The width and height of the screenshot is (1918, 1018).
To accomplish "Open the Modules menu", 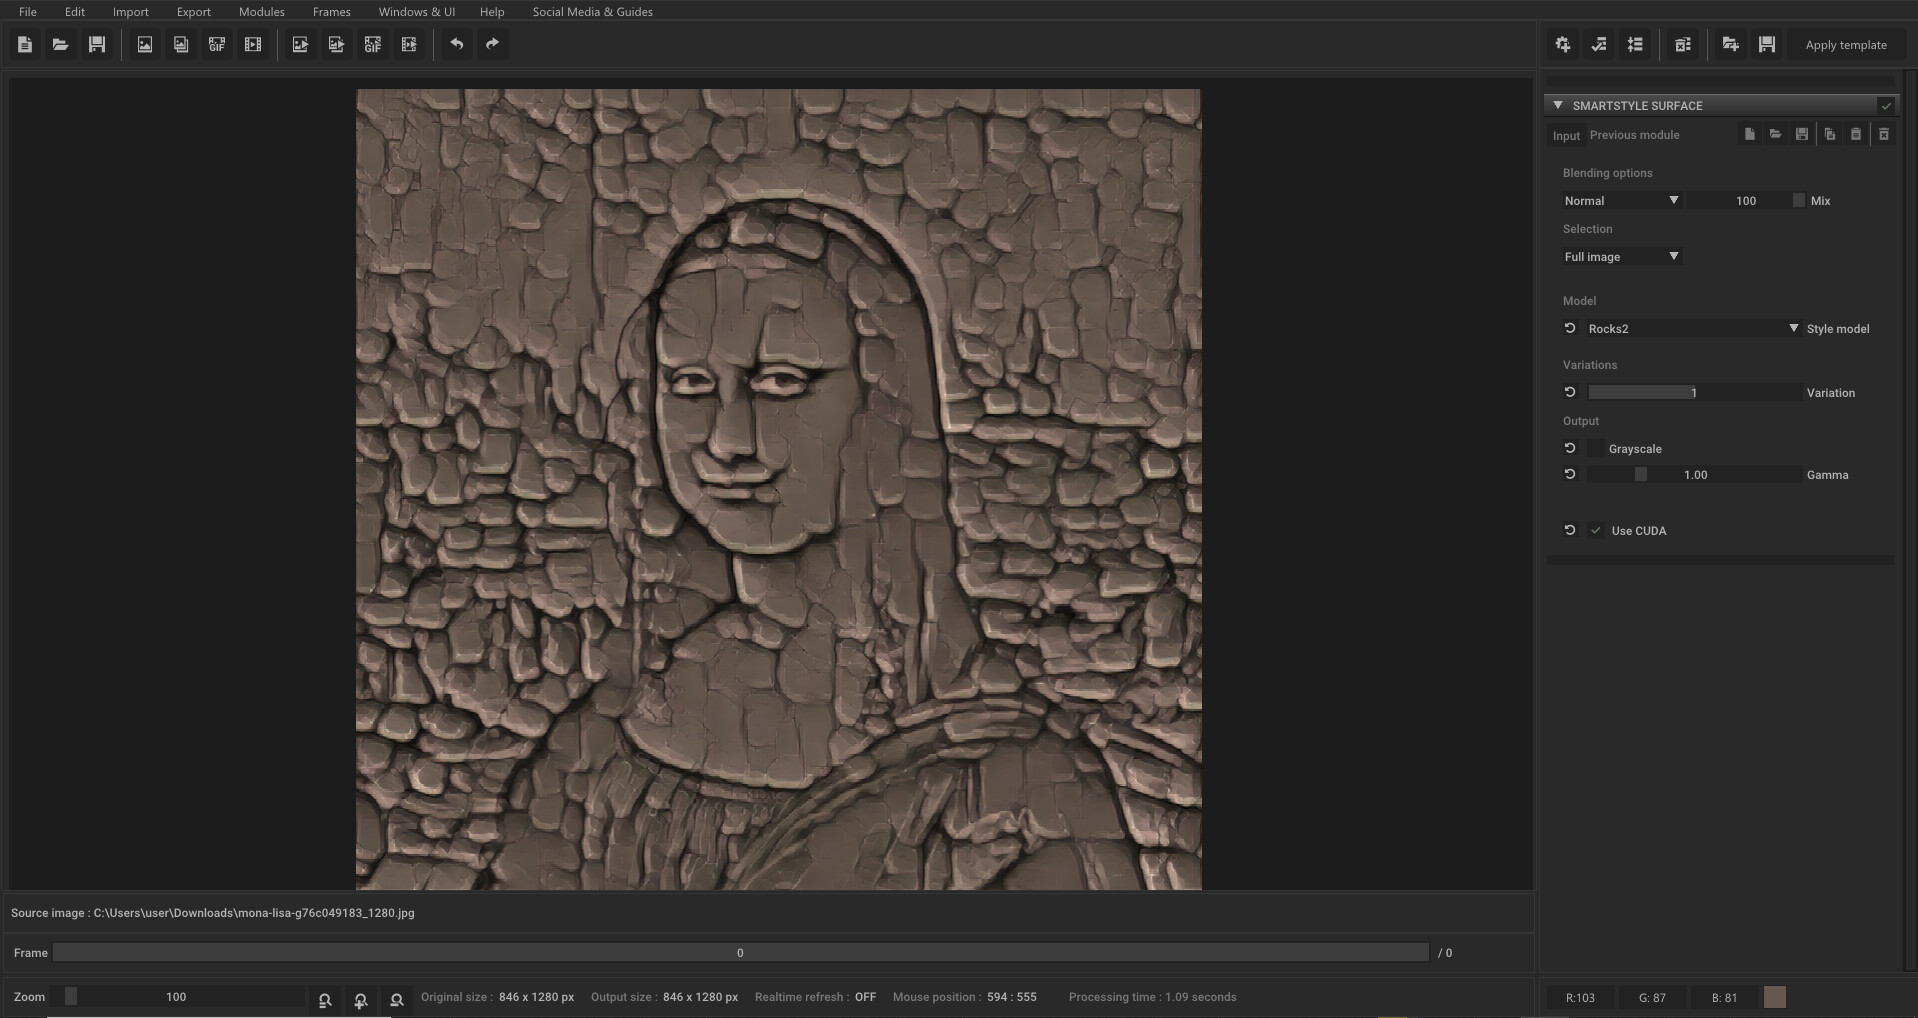I will [x=261, y=11].
